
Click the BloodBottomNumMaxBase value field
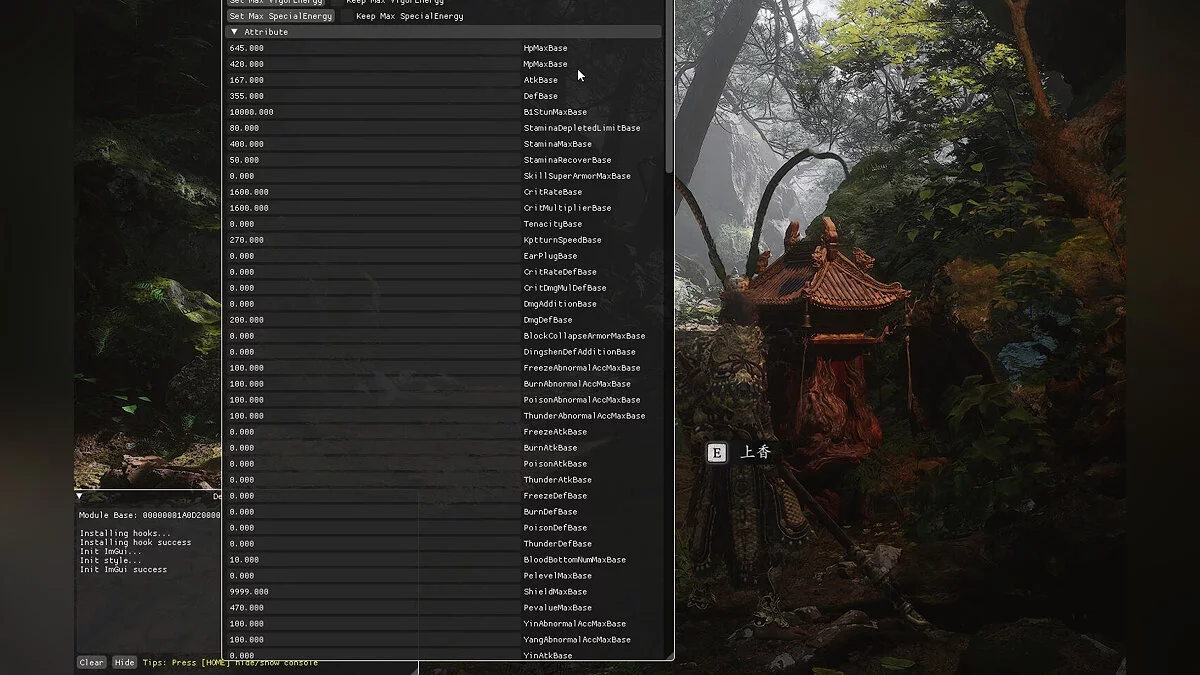pyautogui.click(x=372, y=560)
